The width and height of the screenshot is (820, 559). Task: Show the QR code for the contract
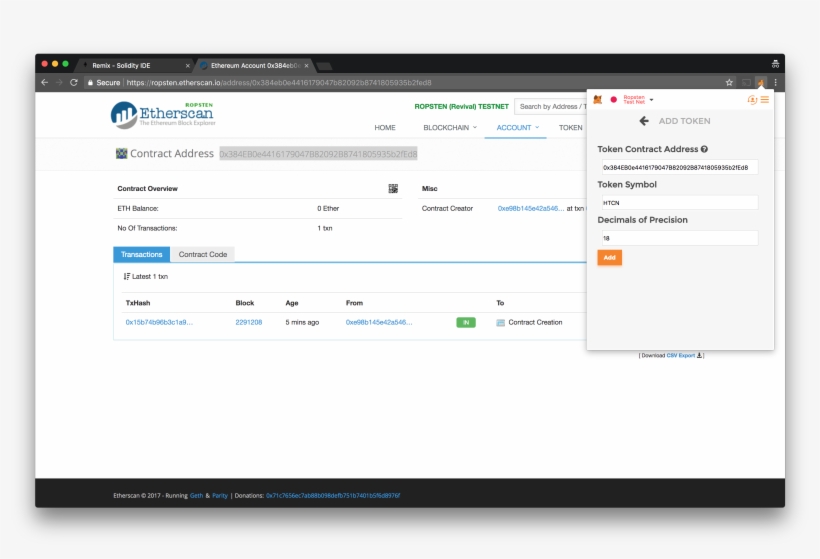tap(393, 188)
